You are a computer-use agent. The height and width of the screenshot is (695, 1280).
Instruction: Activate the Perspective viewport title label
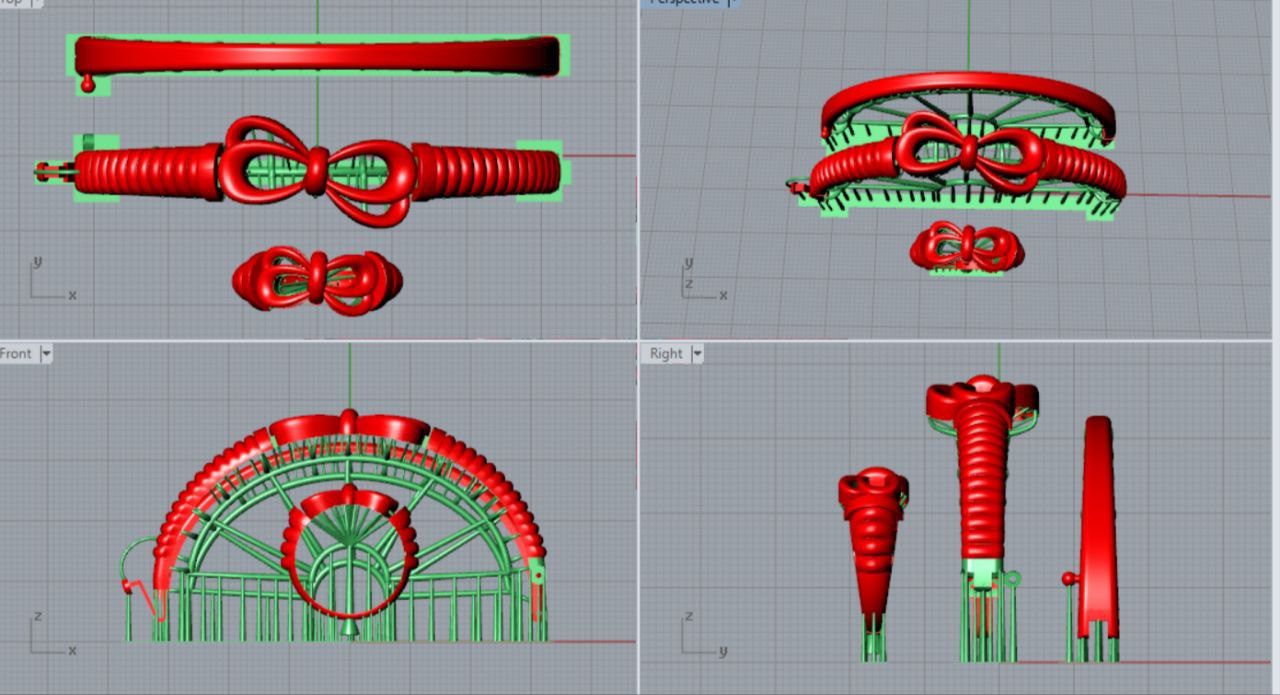(x=684, y=2)
